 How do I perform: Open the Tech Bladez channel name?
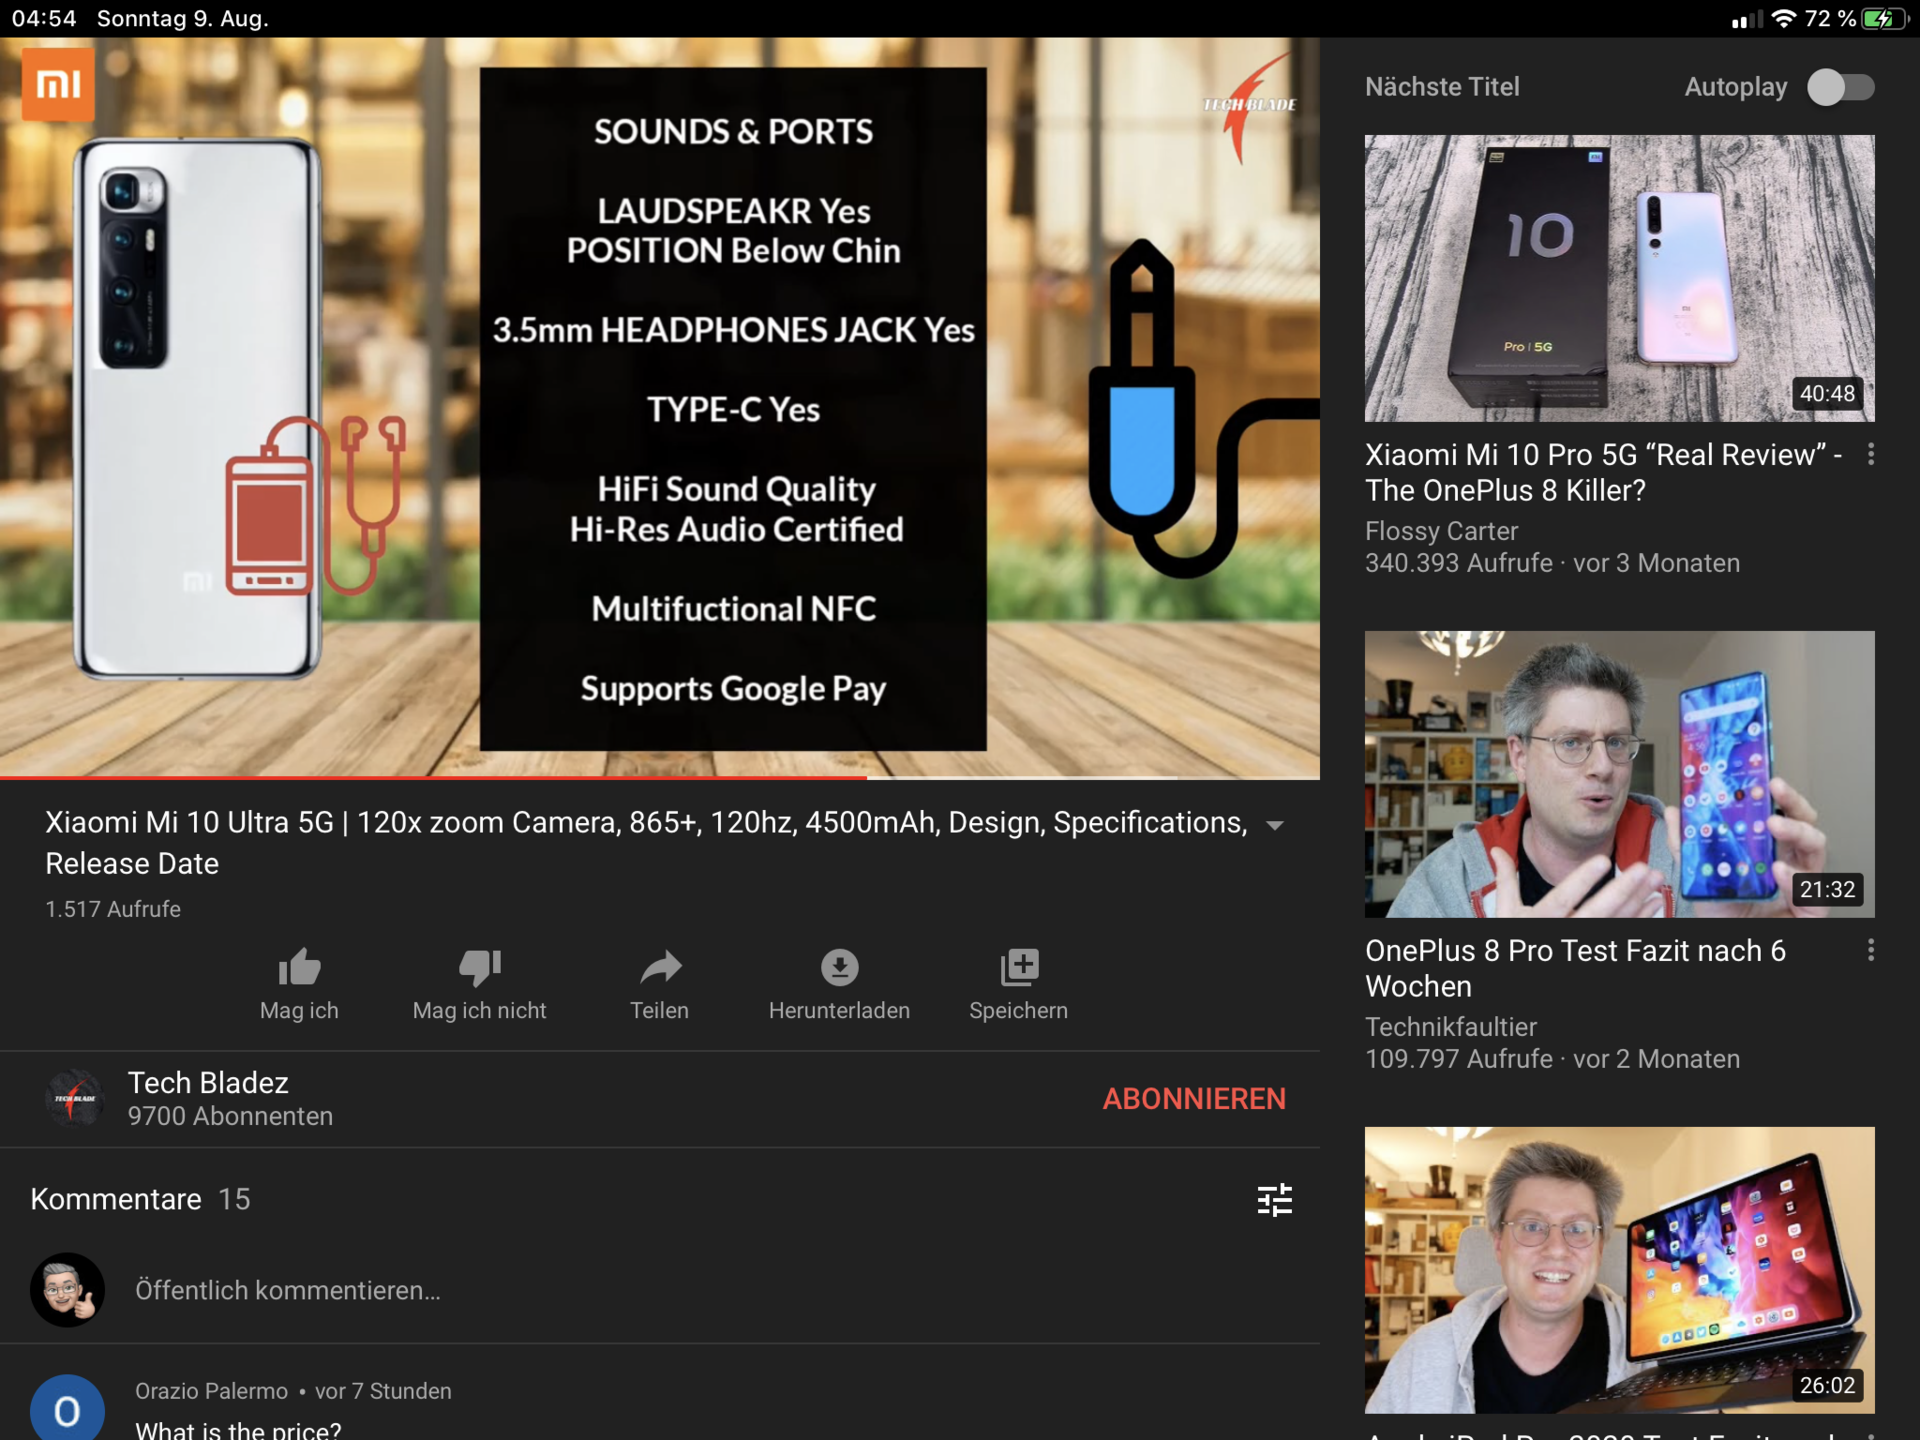[208, 1082]
